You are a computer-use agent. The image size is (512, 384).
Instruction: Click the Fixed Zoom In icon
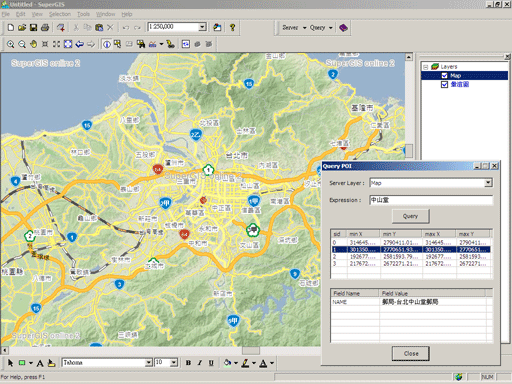[x=45, y=44]
